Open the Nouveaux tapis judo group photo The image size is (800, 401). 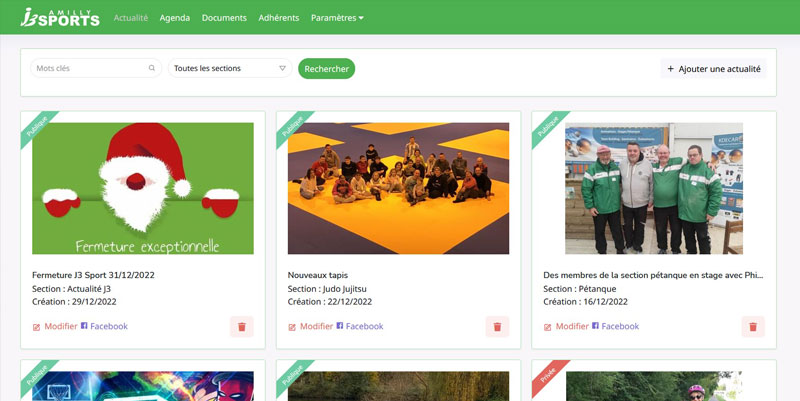coord(398,188)
